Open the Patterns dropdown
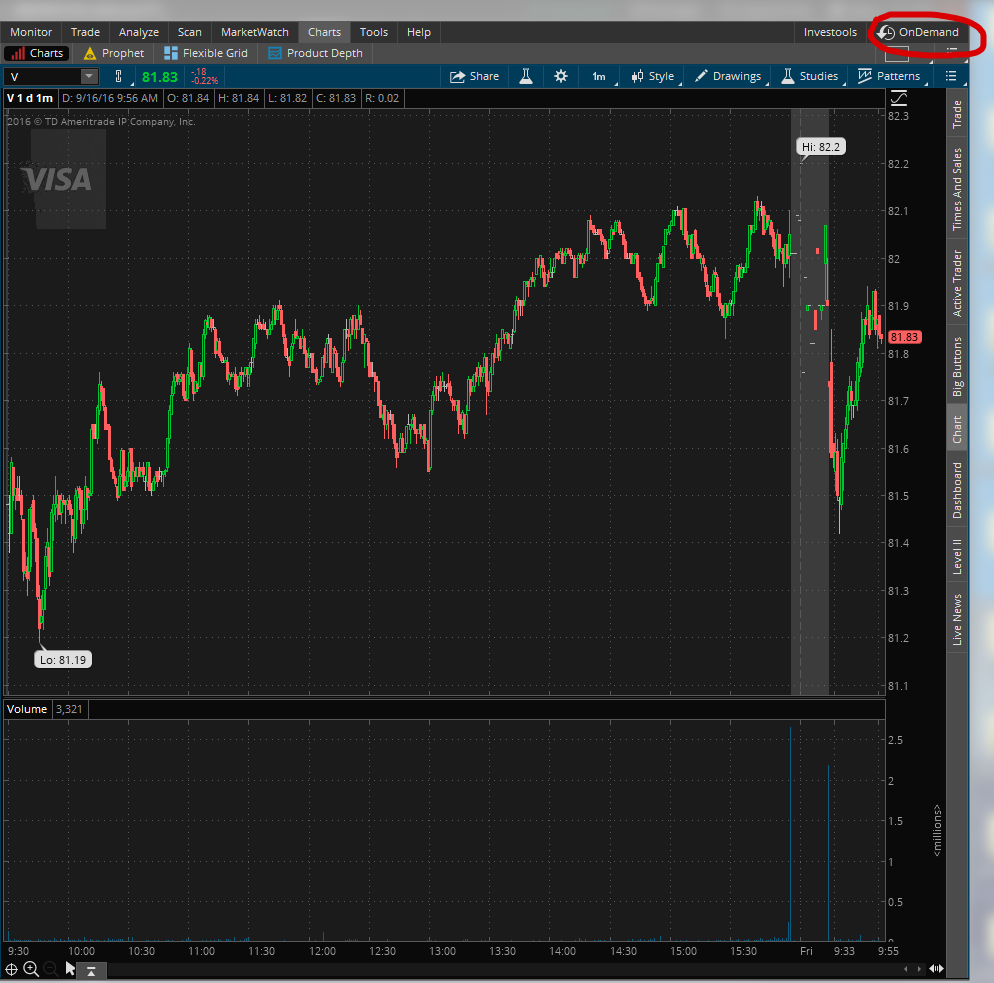This screenshot has height=983, width=994. [890, 77]
